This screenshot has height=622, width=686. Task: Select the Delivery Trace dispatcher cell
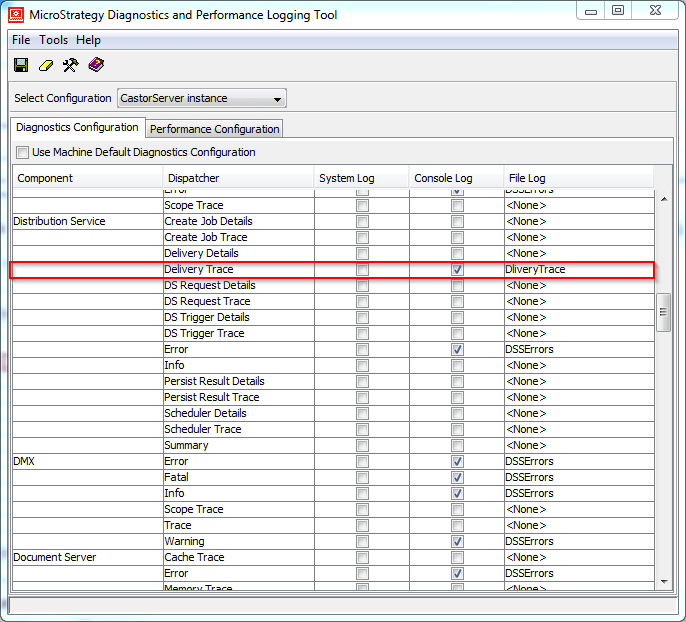(238, 269)
